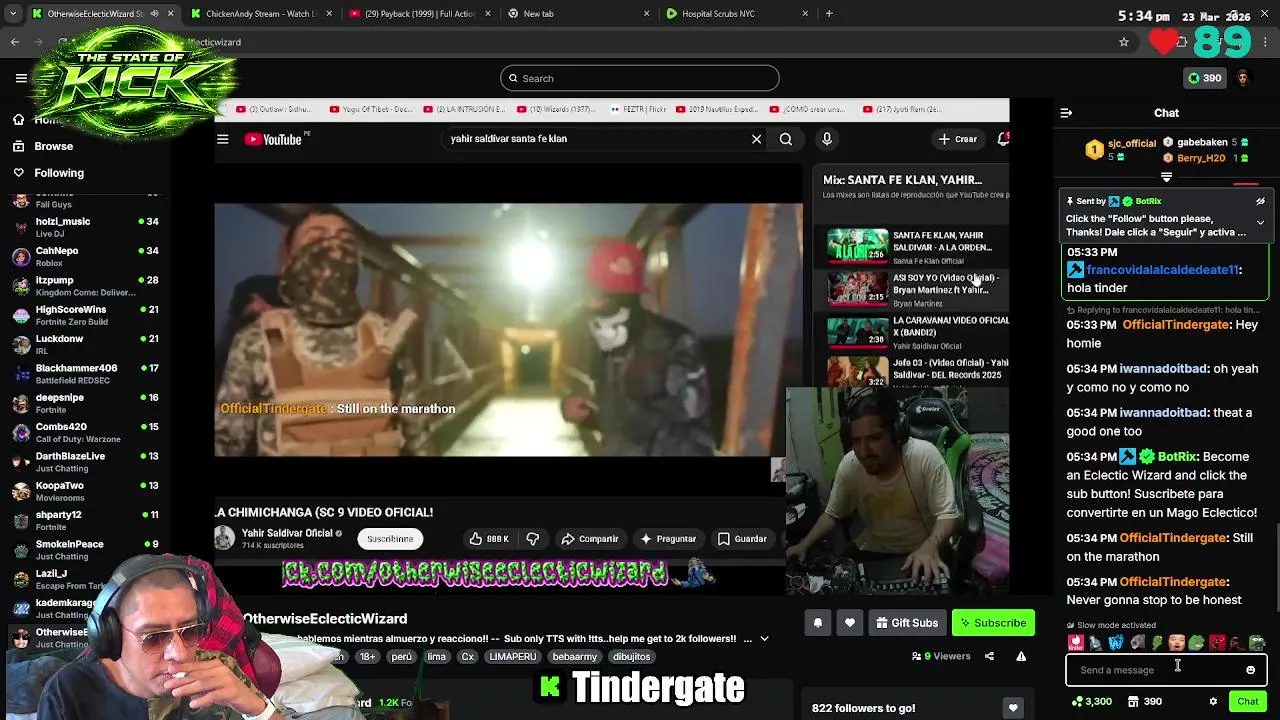Open the 390 points balance dropdown
Screen dimensions: 1280x720
tap(1204, 78)
